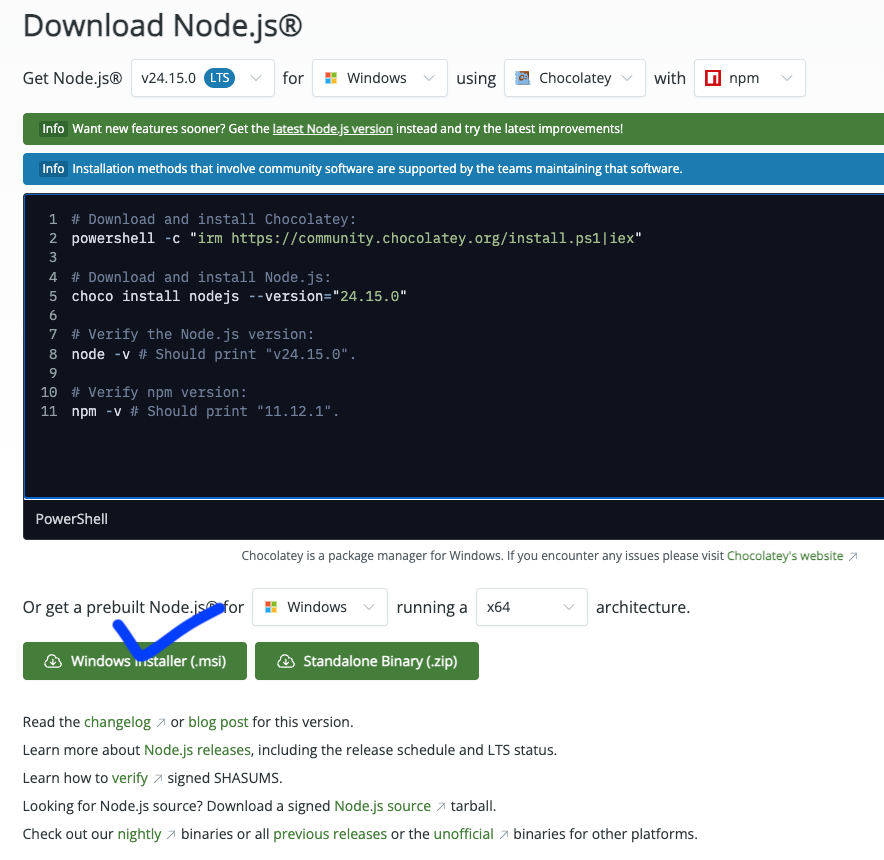This screenshot has width=884, height=860.
Task: Open the Chocolatey install method dropdown
Action: [x=574, y=78]
